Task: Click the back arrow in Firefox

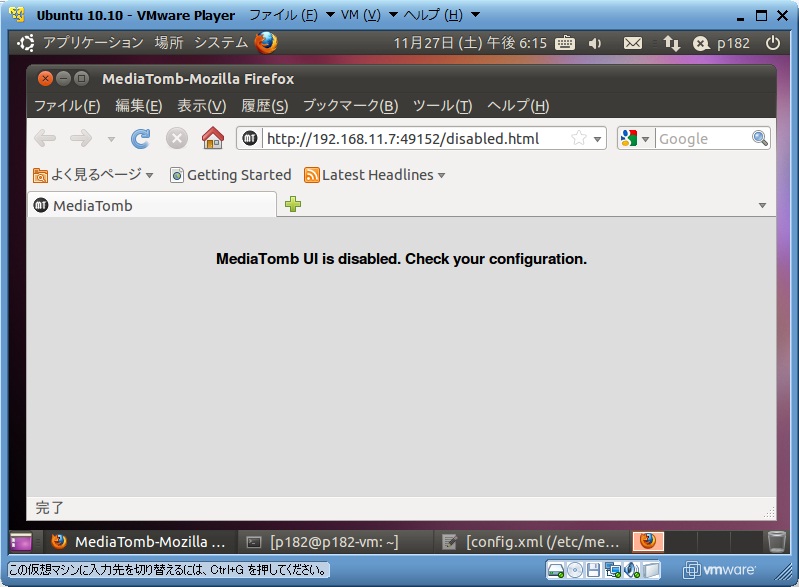Action: point(45,138)
